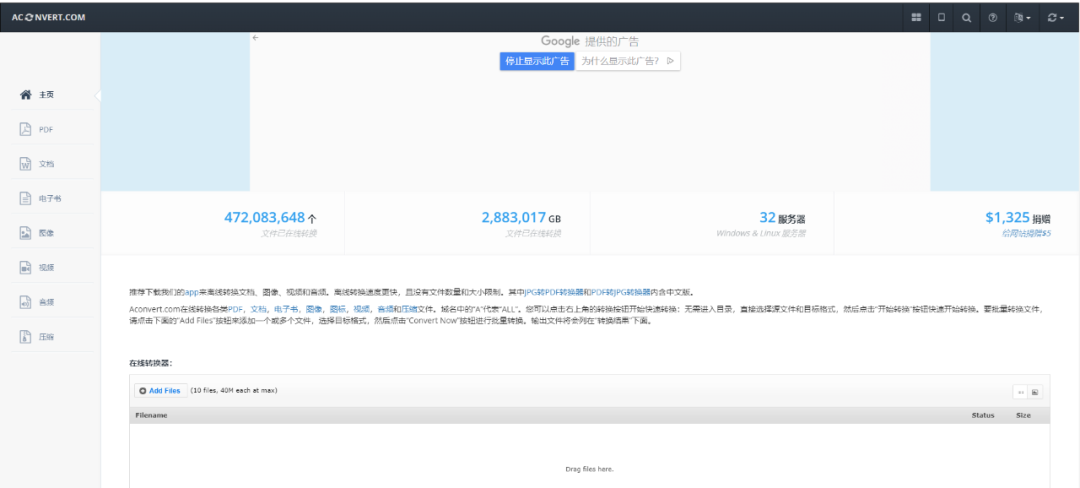Click the 图标 link in description paragraph
Screen dimensions: 1080x488
338,309
